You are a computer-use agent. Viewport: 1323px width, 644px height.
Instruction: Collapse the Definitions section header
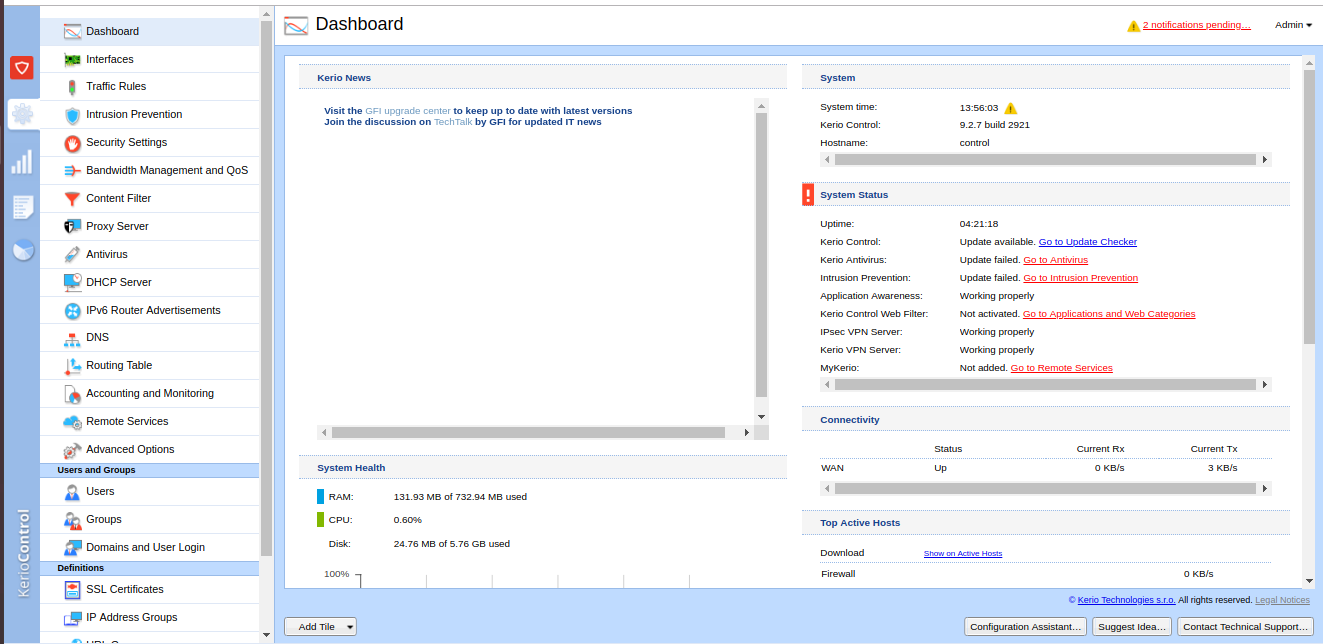(x=150, y=568)
